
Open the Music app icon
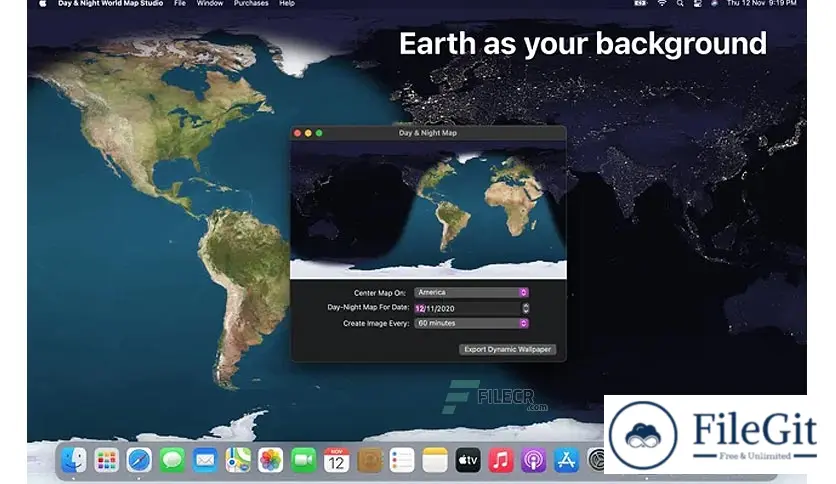click(x=501, y=460)
